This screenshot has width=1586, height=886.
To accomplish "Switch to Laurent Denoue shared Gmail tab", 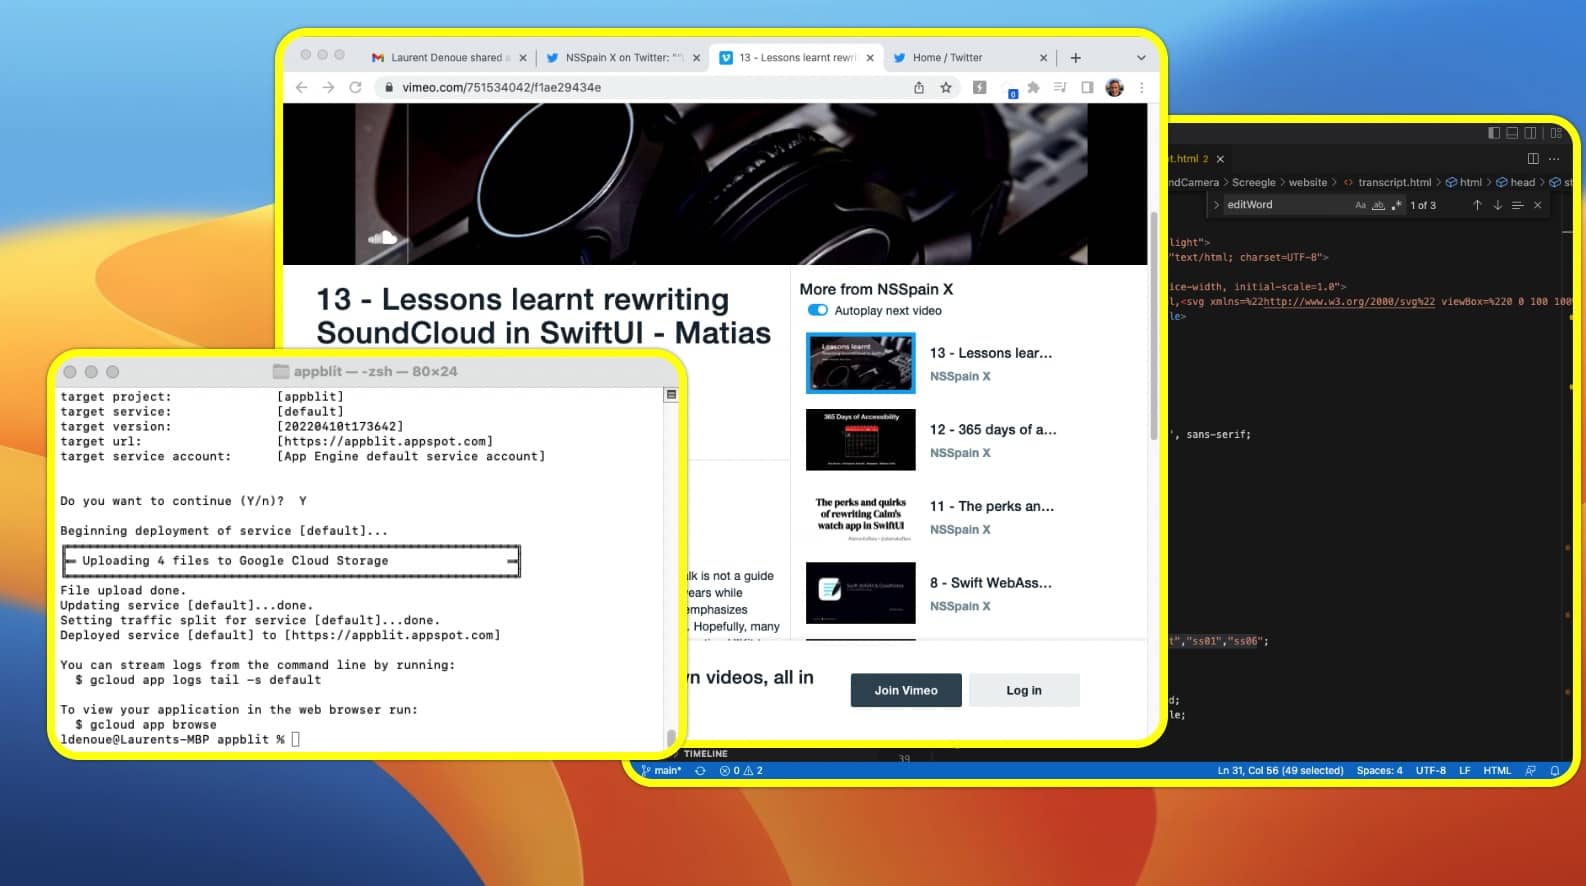I will pos(449,58).
